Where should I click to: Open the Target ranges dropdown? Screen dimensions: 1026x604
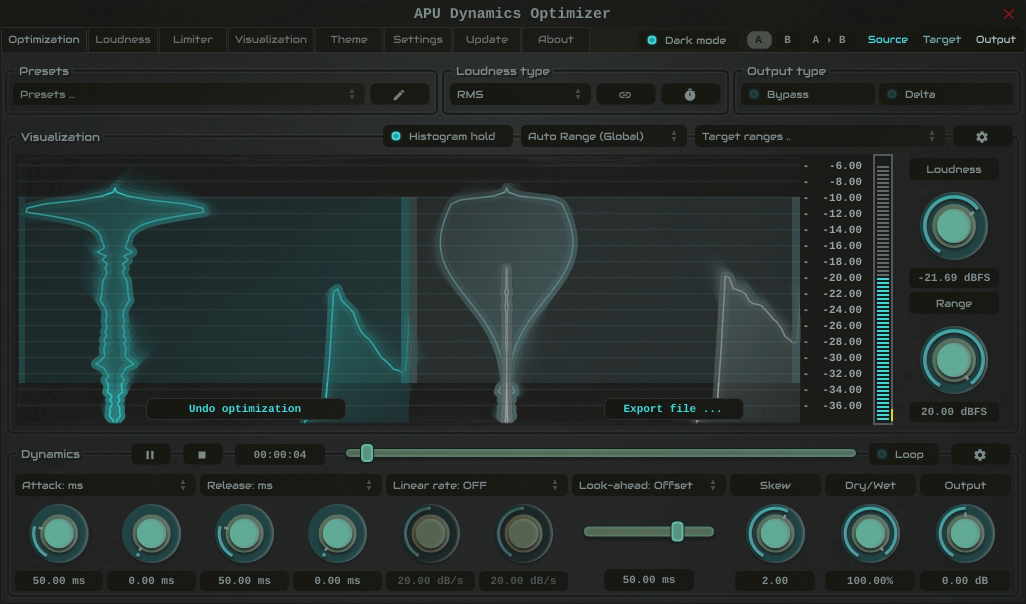[x=819, y=137]
